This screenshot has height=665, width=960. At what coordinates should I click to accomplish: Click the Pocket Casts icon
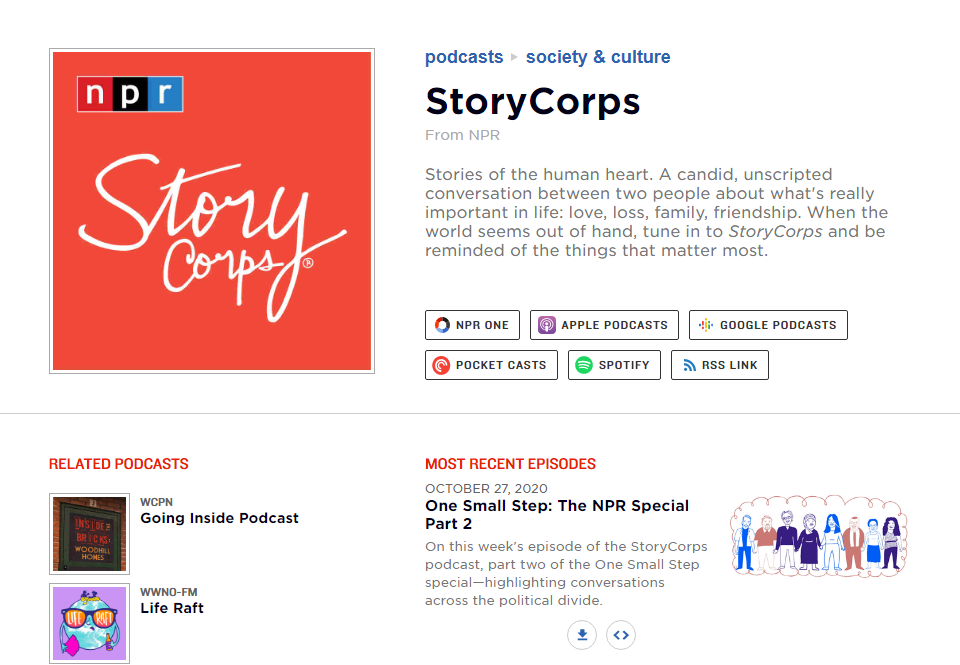[442, 365]
